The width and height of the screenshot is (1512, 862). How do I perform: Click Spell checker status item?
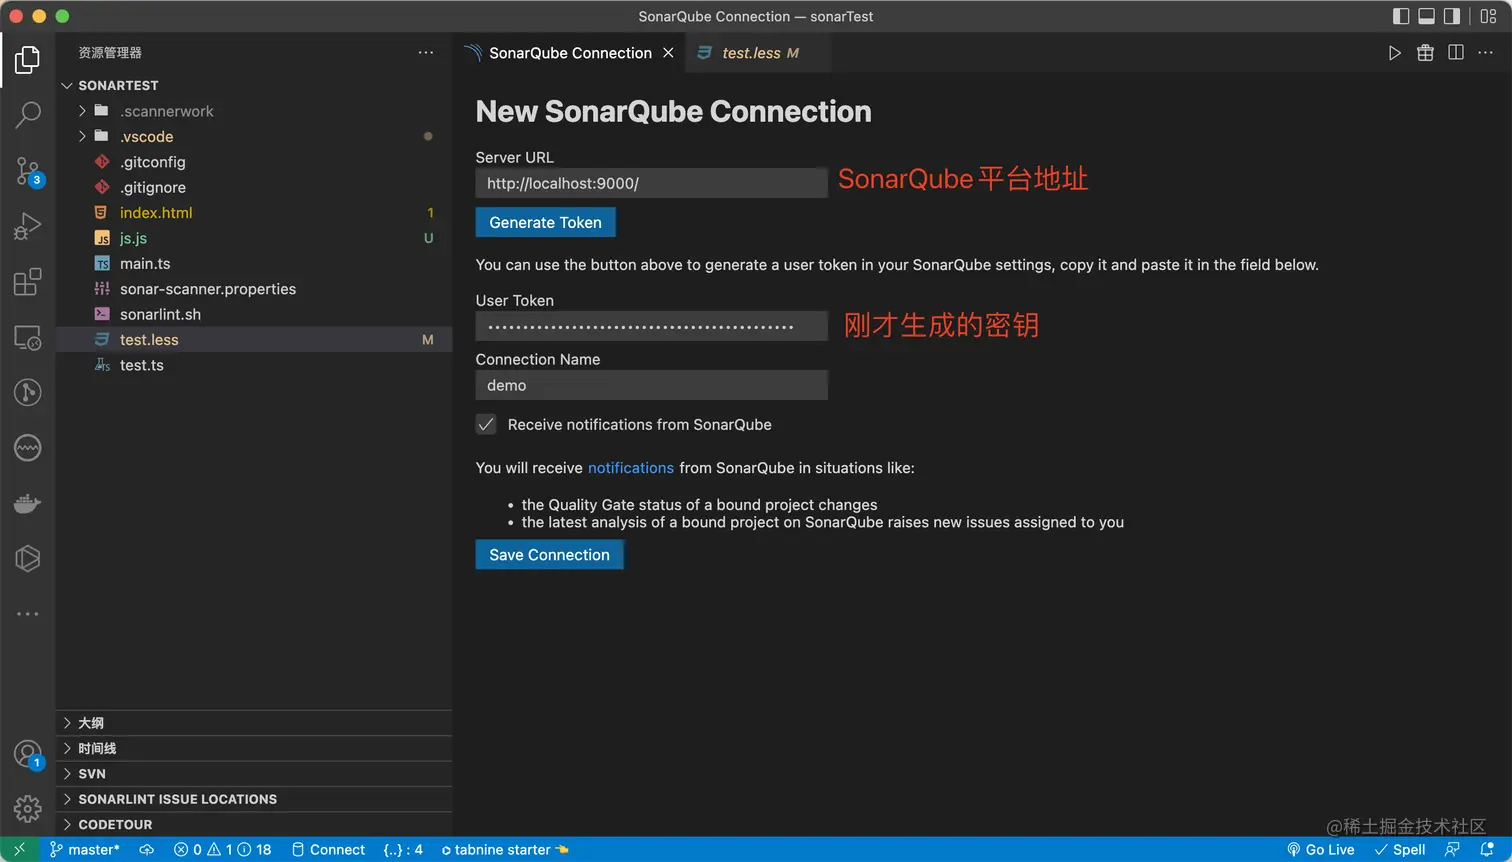pyautogui.click(x=1400, y=850)
